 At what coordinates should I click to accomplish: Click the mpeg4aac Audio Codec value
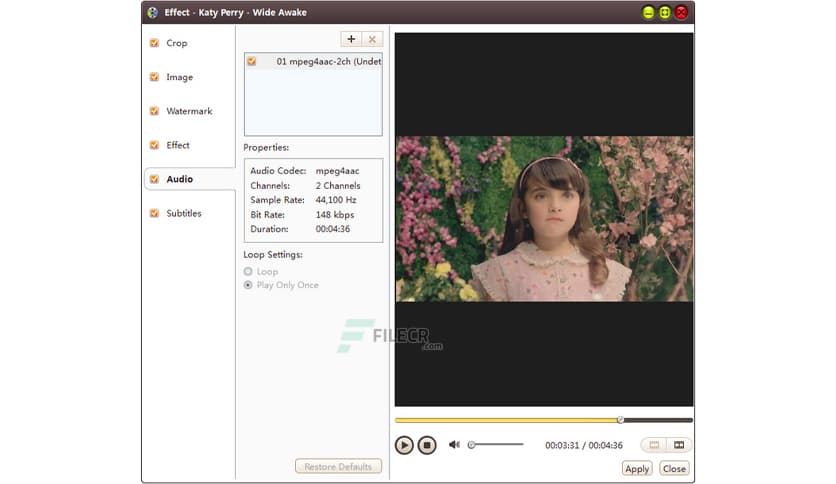pyautogui.click(x=337, y=171)
